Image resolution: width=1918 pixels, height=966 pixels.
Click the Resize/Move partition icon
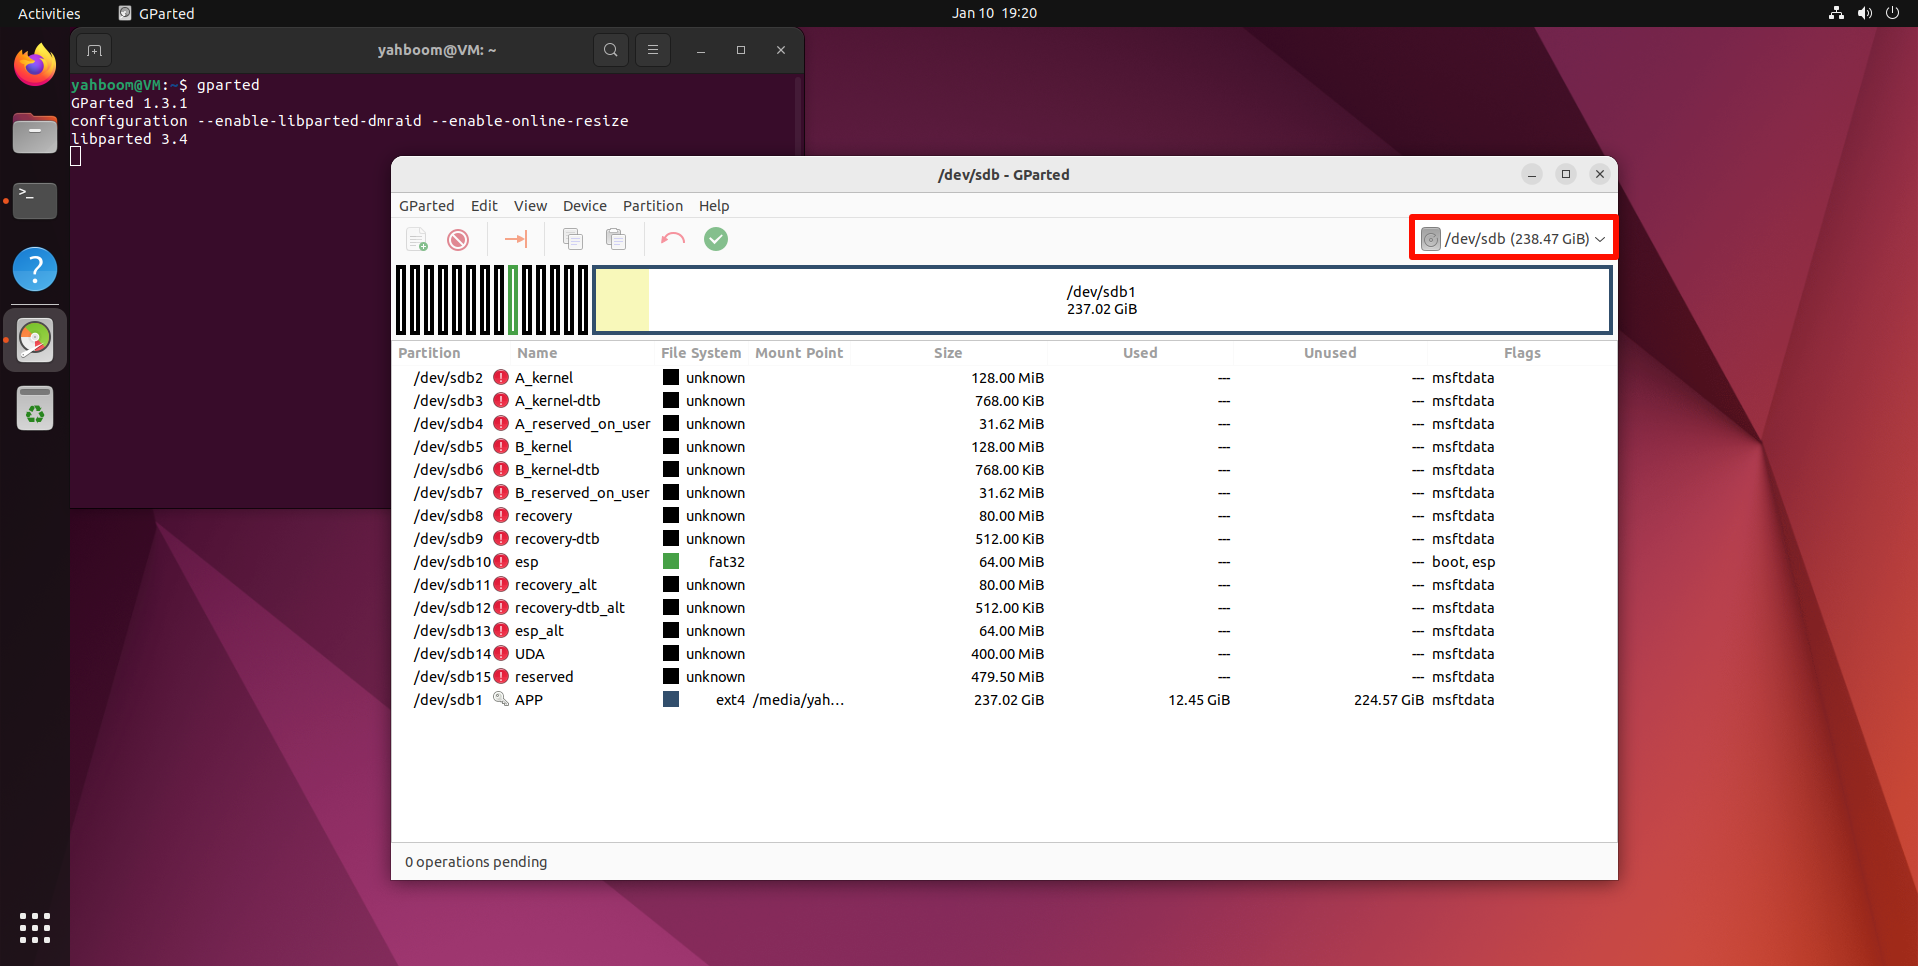coord(516,240)
